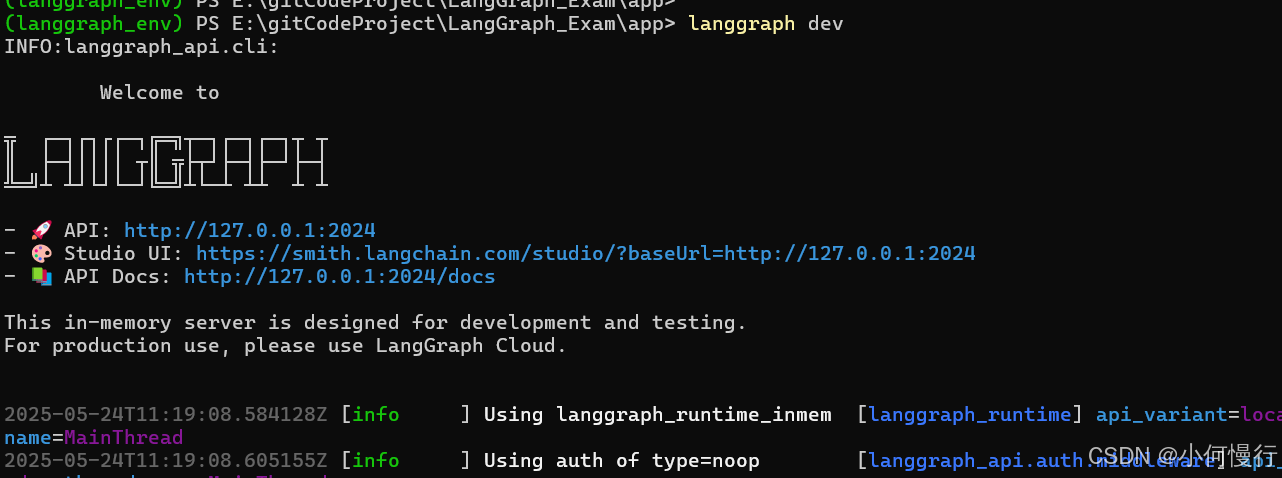Screen dimensions: 1282x478
Task: Click the "INFO:langgraph_api.cli:" line
Action: pos(142,46)
